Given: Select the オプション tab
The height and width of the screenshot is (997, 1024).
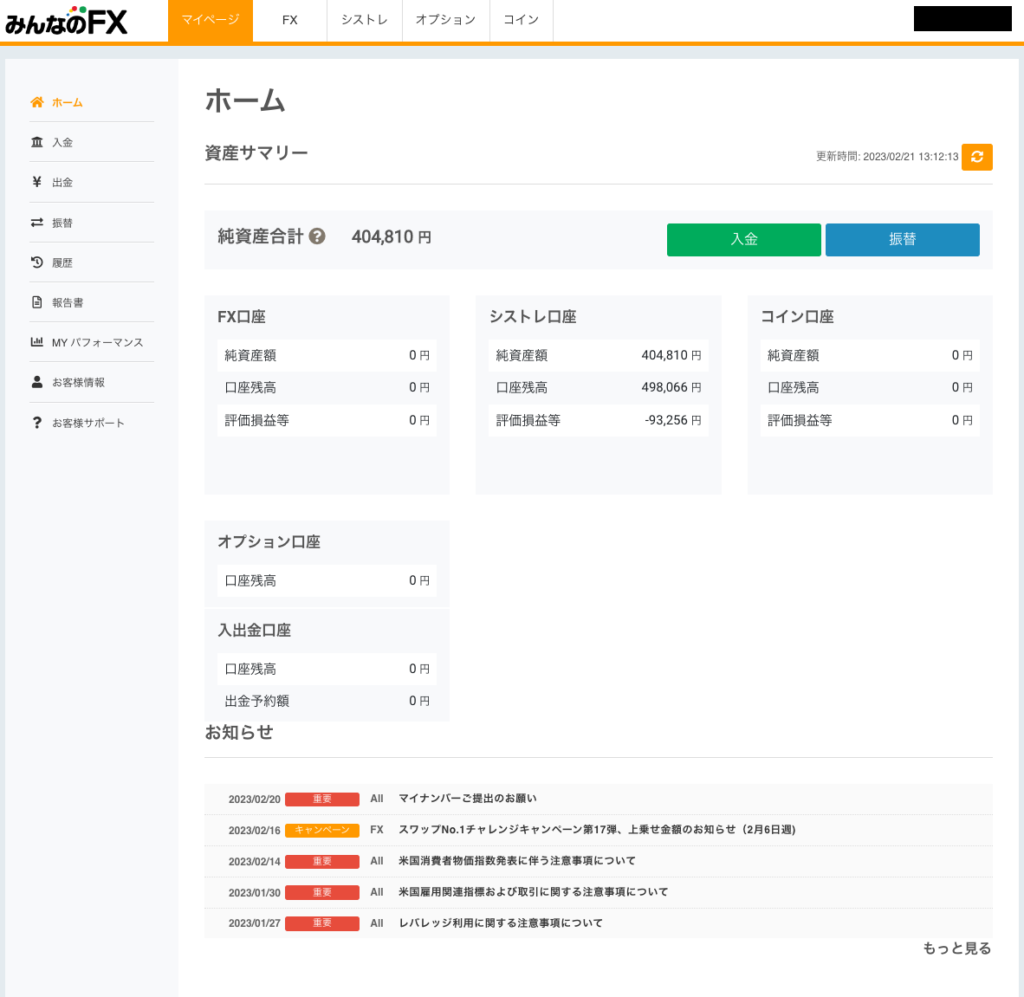Looking at the screenshot, I should [445, 20].
